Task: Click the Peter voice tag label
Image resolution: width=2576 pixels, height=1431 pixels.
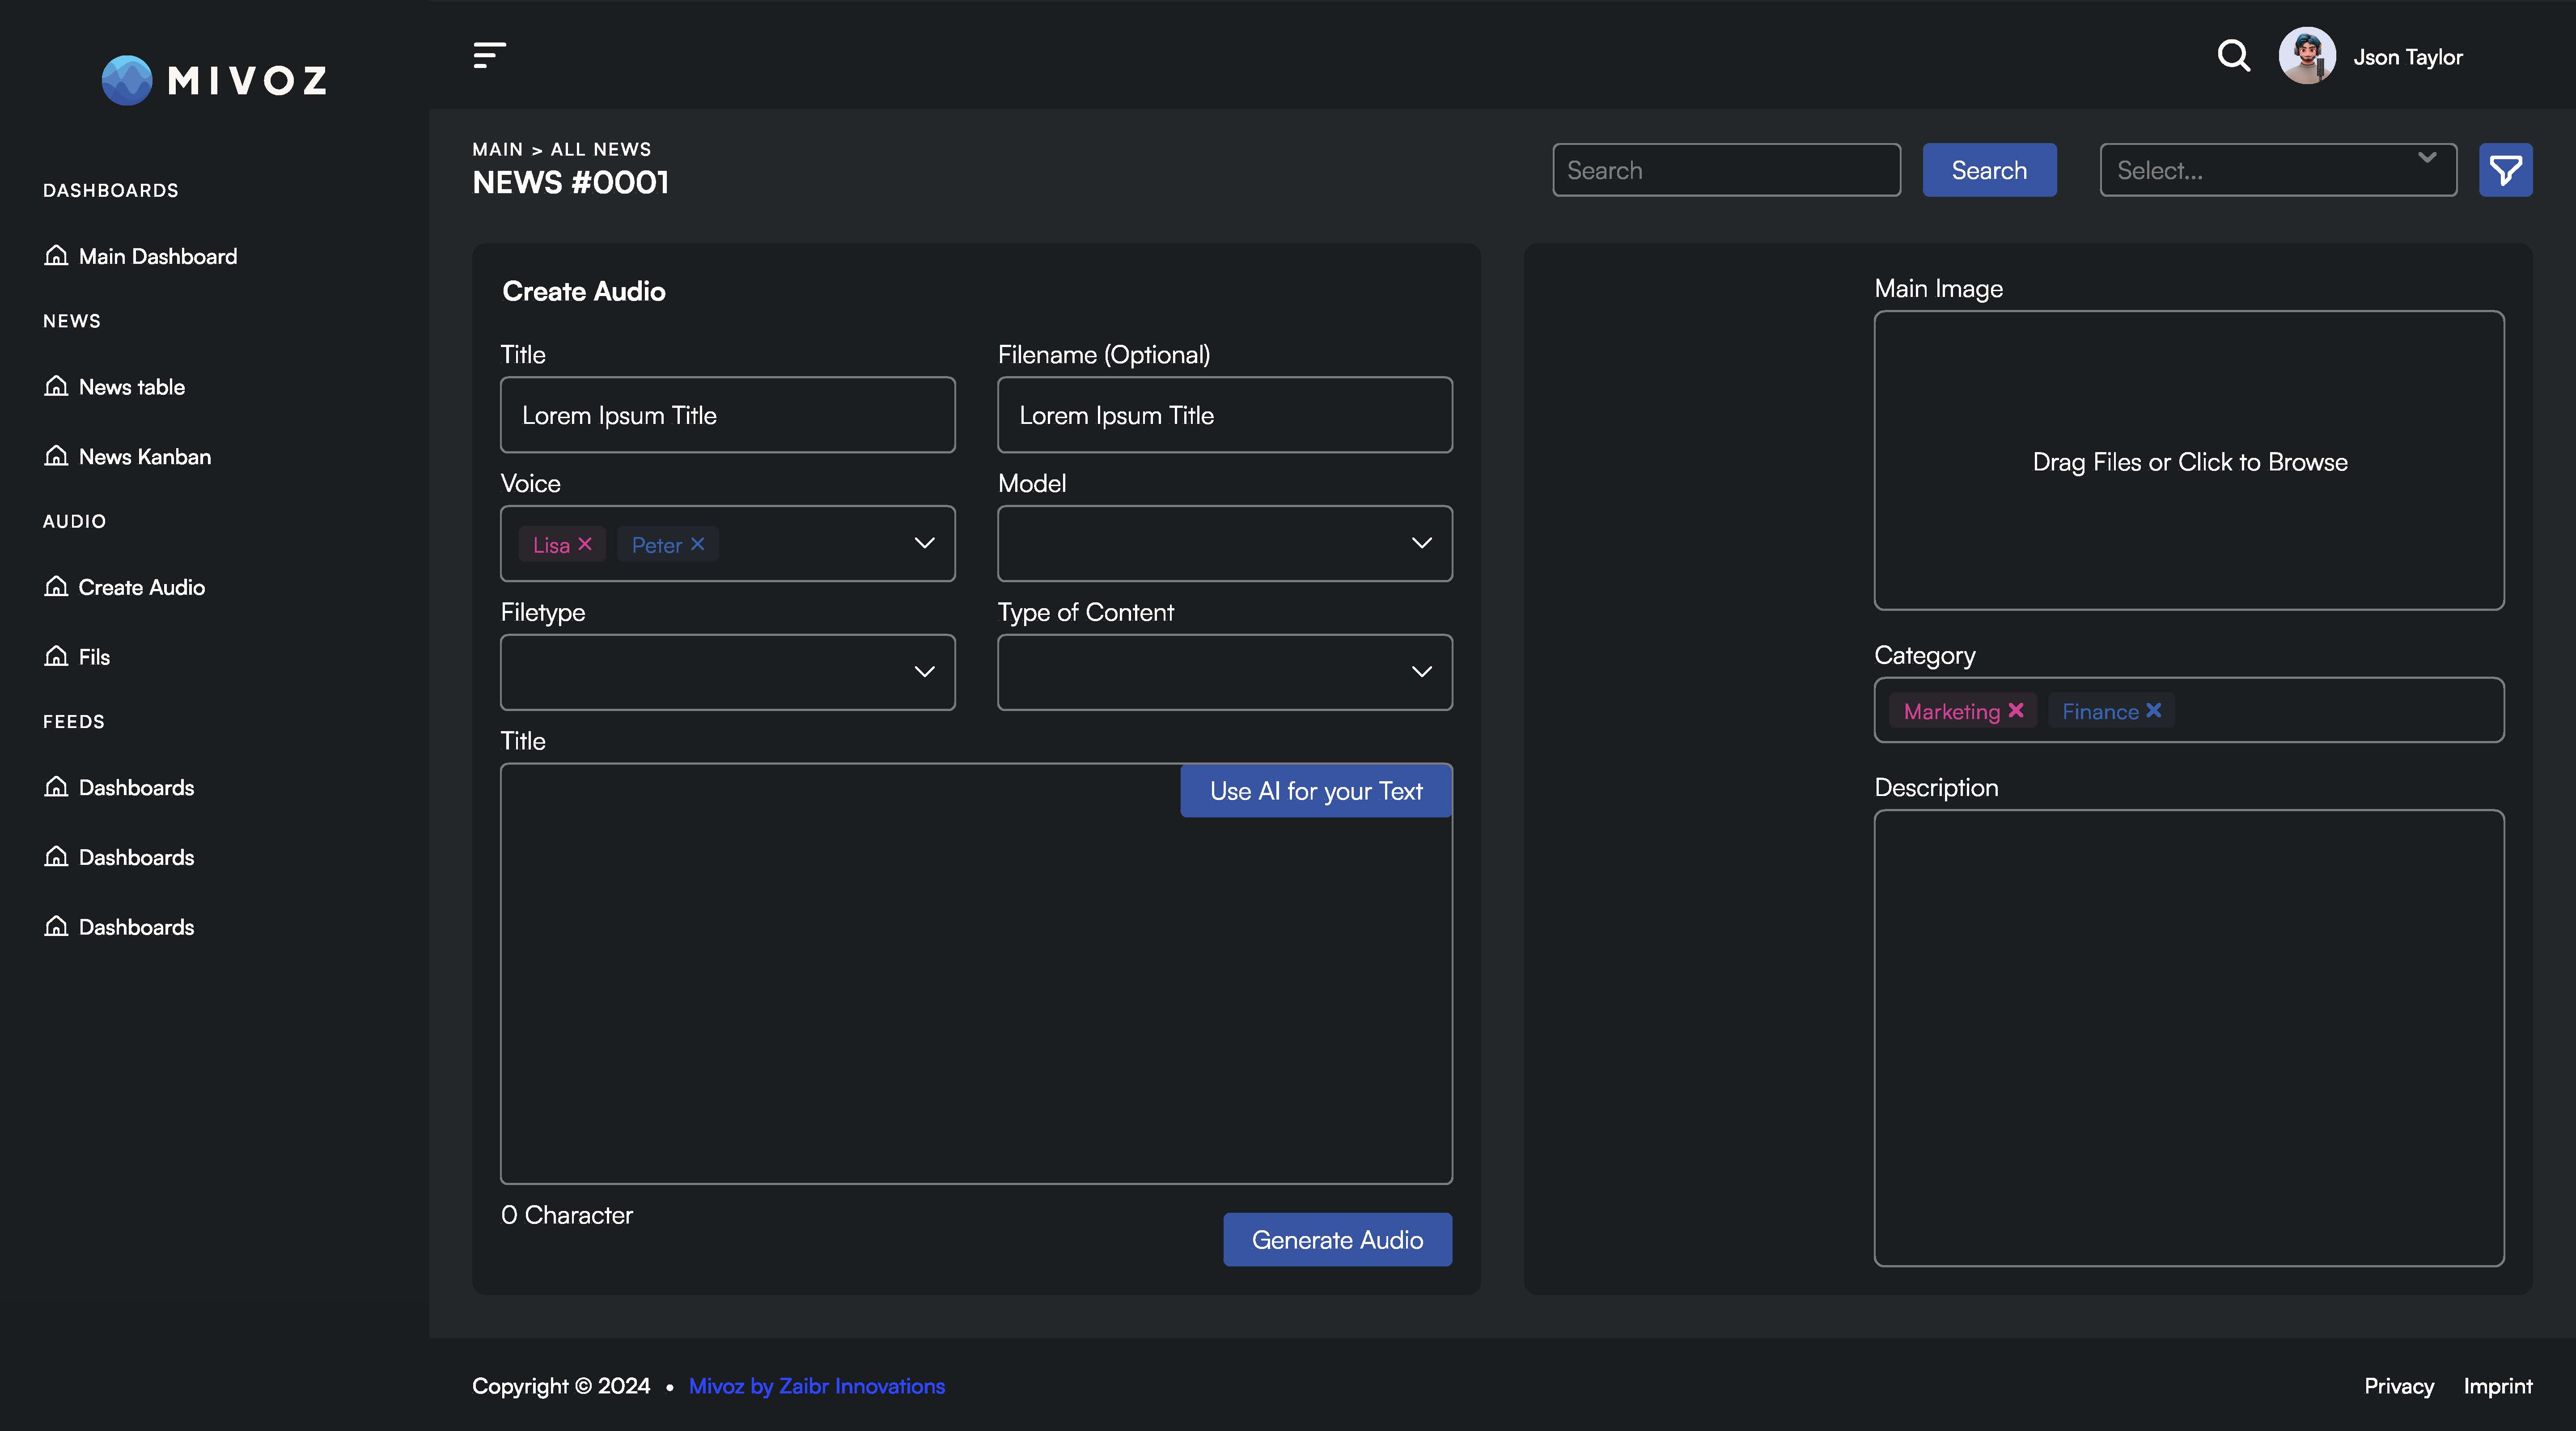Action: pos(656,545)
